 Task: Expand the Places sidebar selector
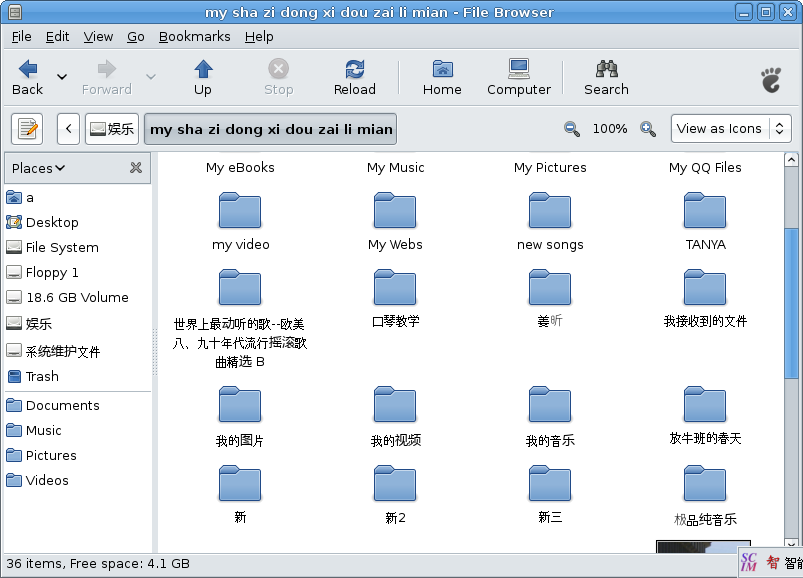click(38, 168)
